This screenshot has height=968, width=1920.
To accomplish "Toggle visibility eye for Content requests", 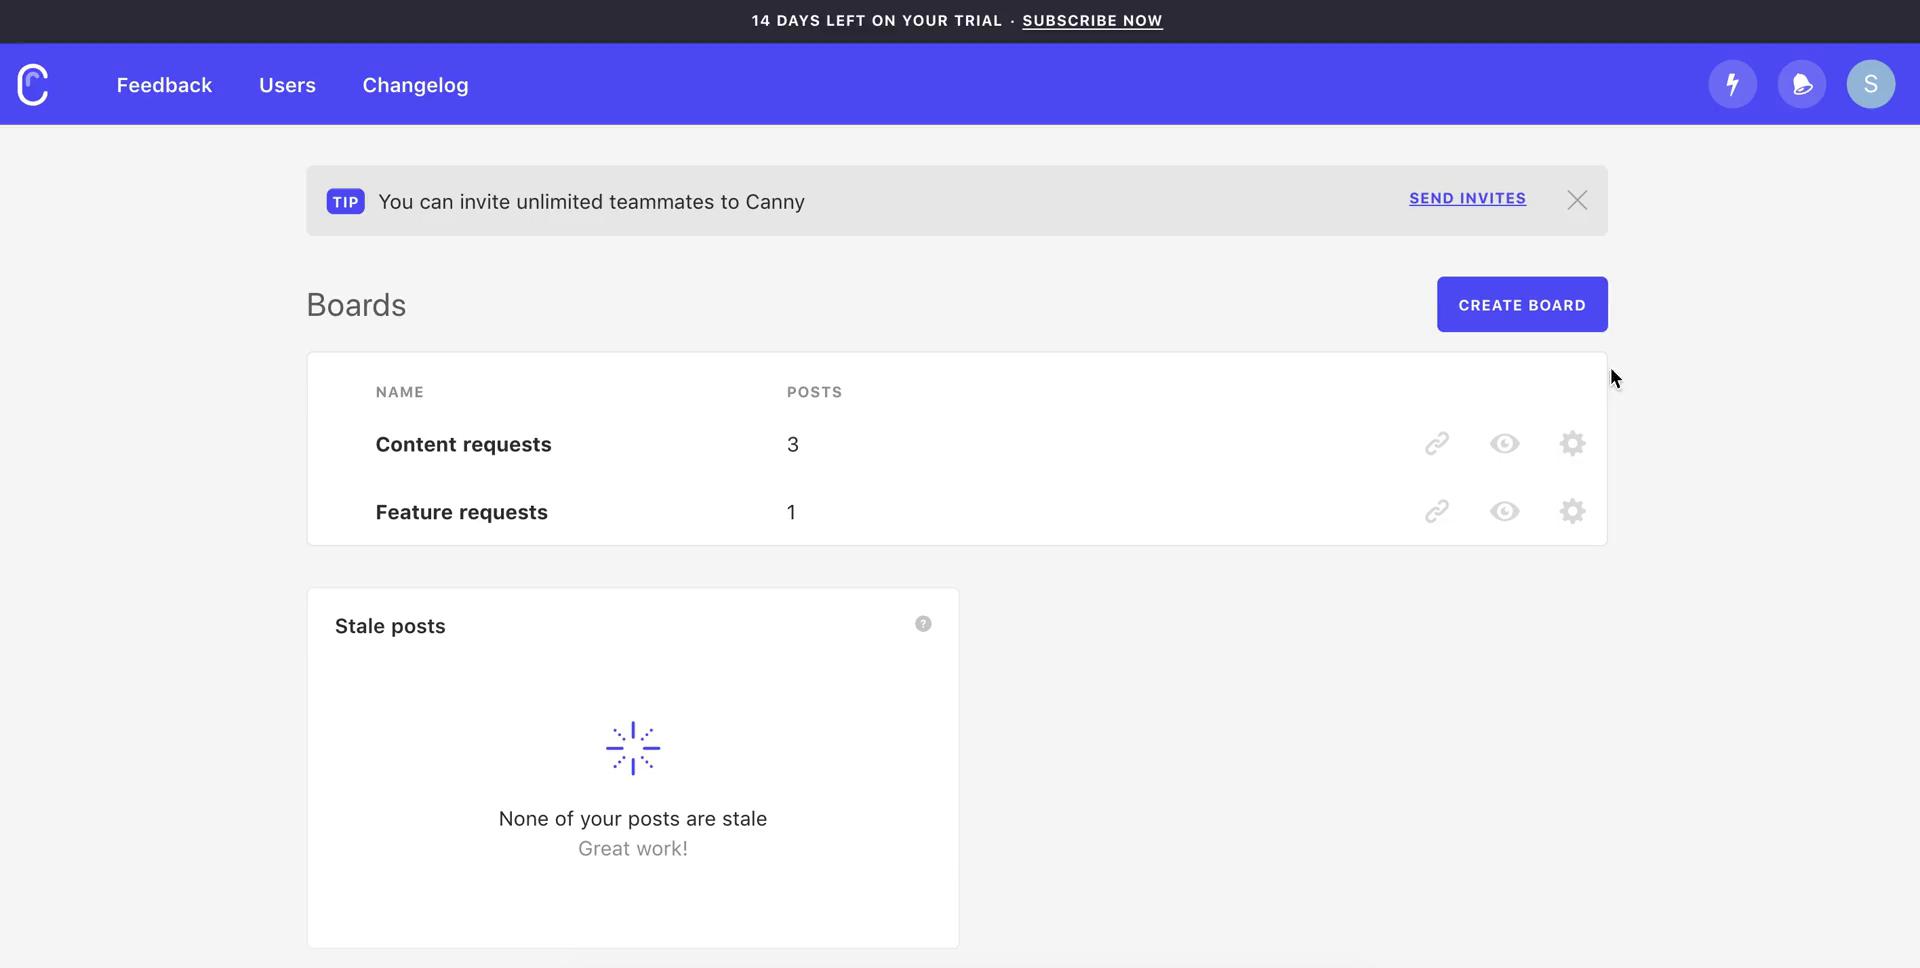I will (1504, 444).
